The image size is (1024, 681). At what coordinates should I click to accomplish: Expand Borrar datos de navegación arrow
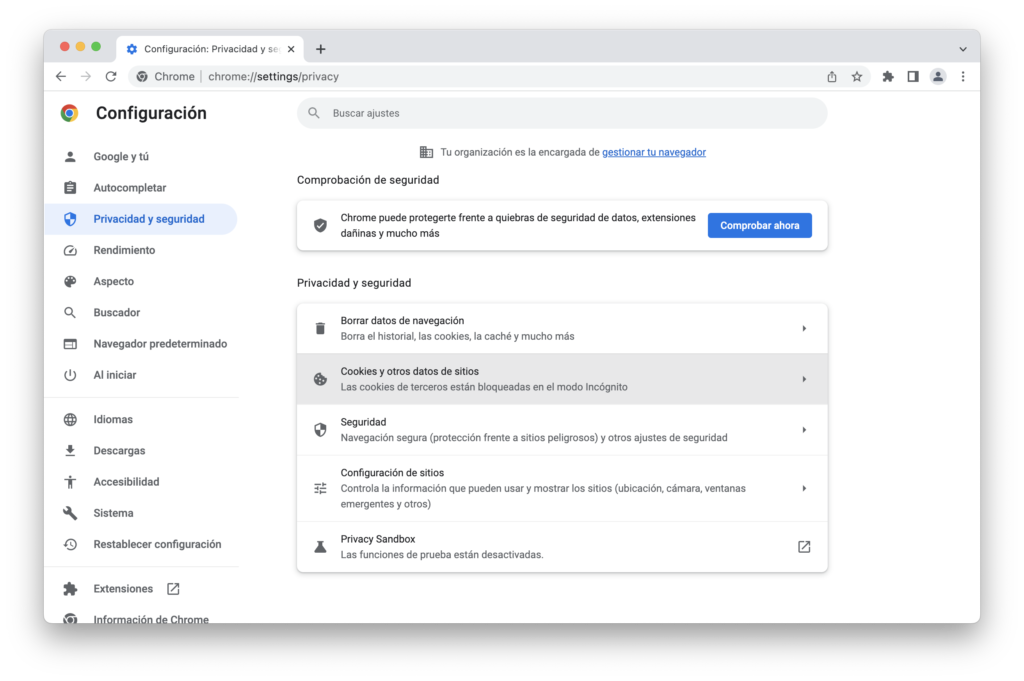(804, 328)
